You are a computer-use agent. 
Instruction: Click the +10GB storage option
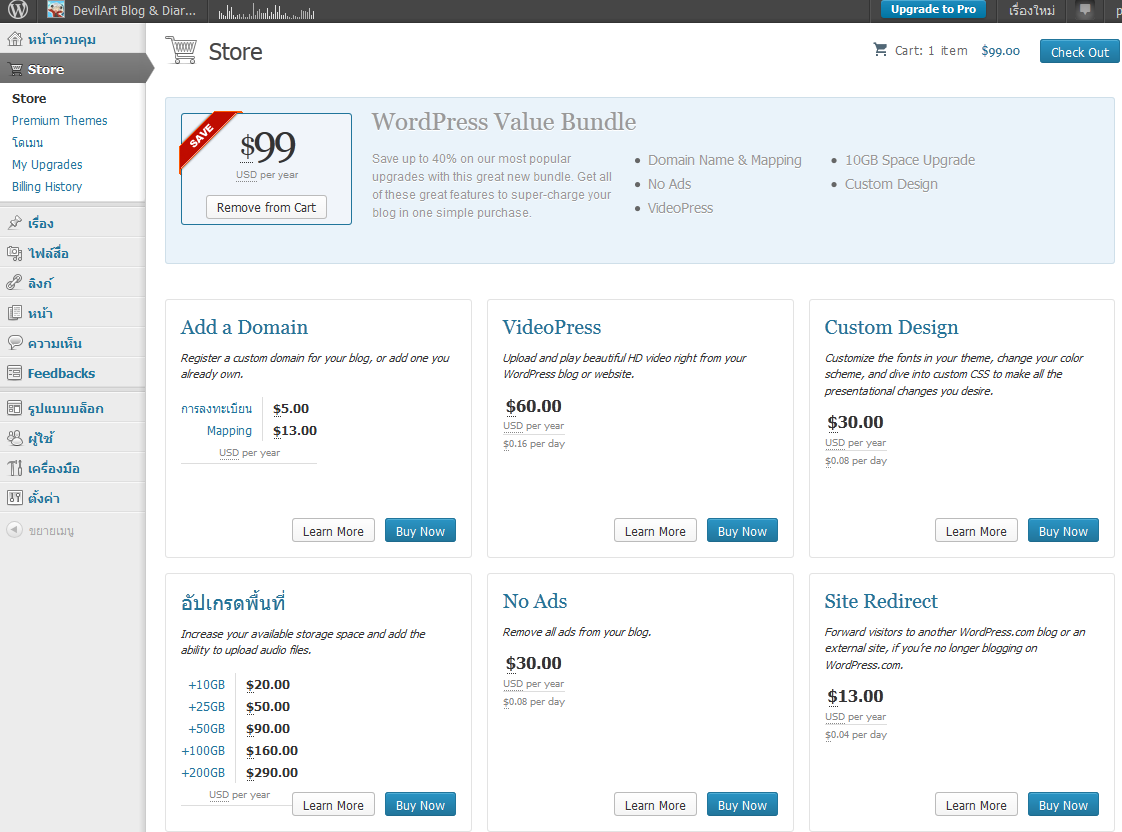click(206, 685)
